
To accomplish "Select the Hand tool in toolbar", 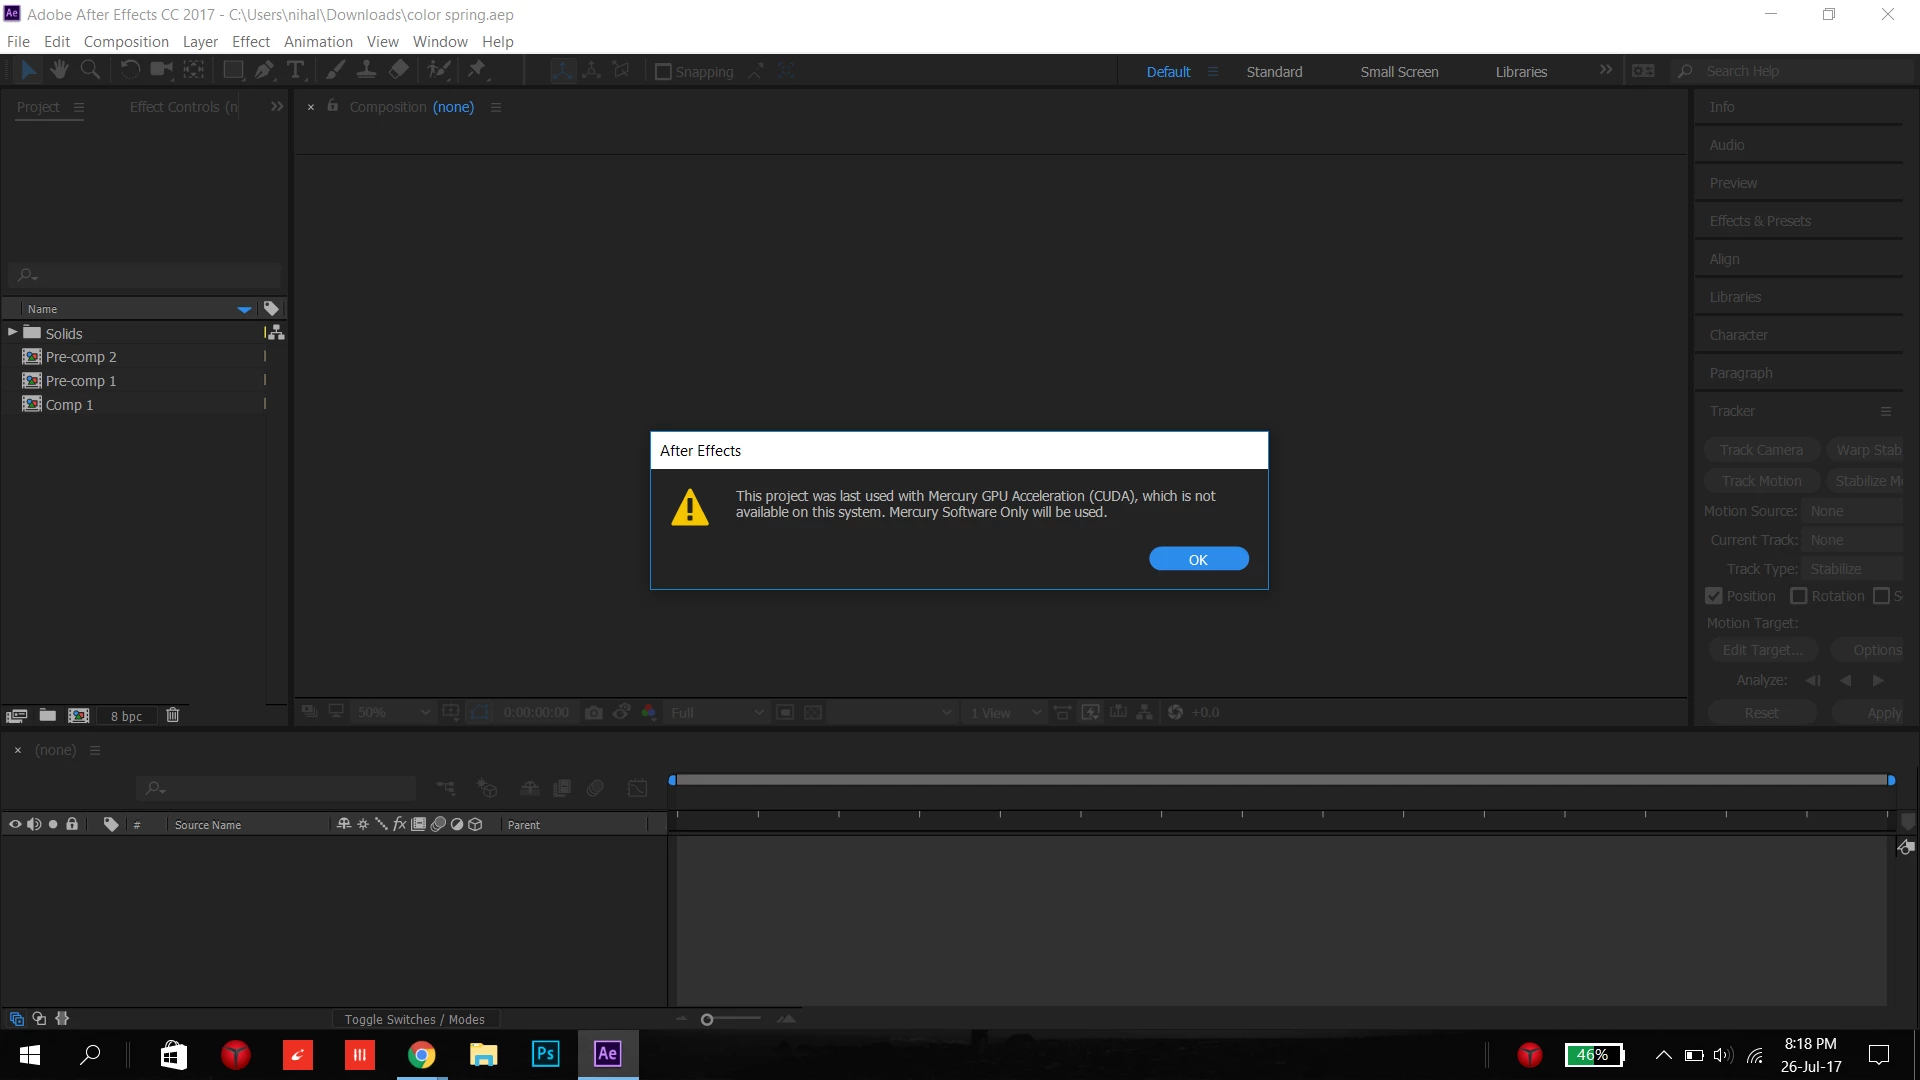I will tap(59, 70).
